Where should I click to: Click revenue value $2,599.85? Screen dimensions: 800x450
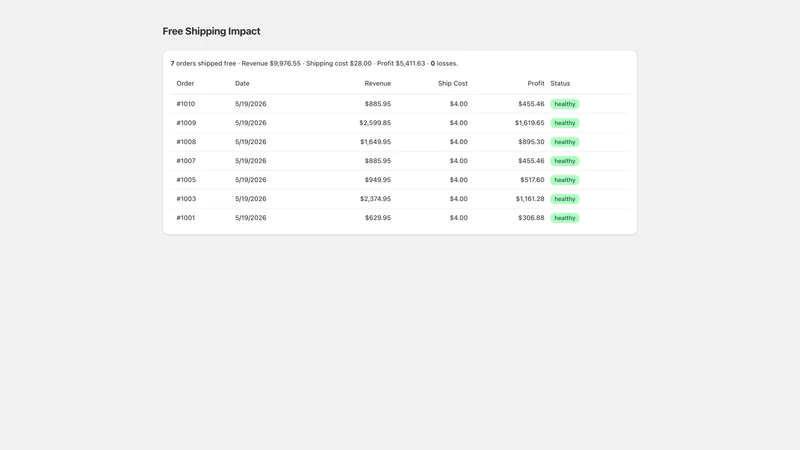point(375,122)
